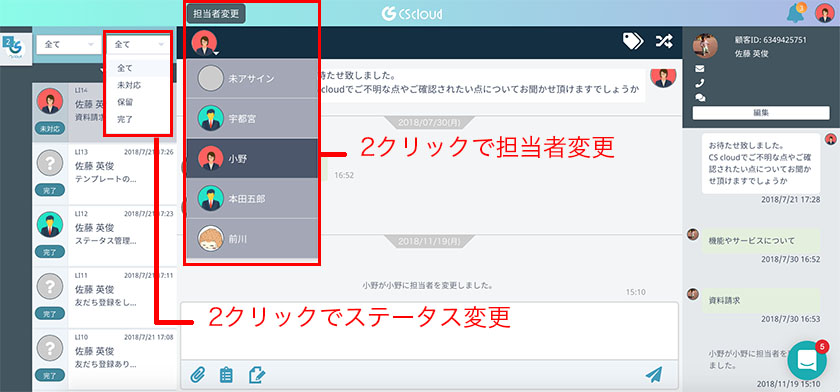Image resolution: width=840 pixels, height=392 pixels.
Task: Open ticket L113 テンプレートの… conversation
Action: point(104,174)
